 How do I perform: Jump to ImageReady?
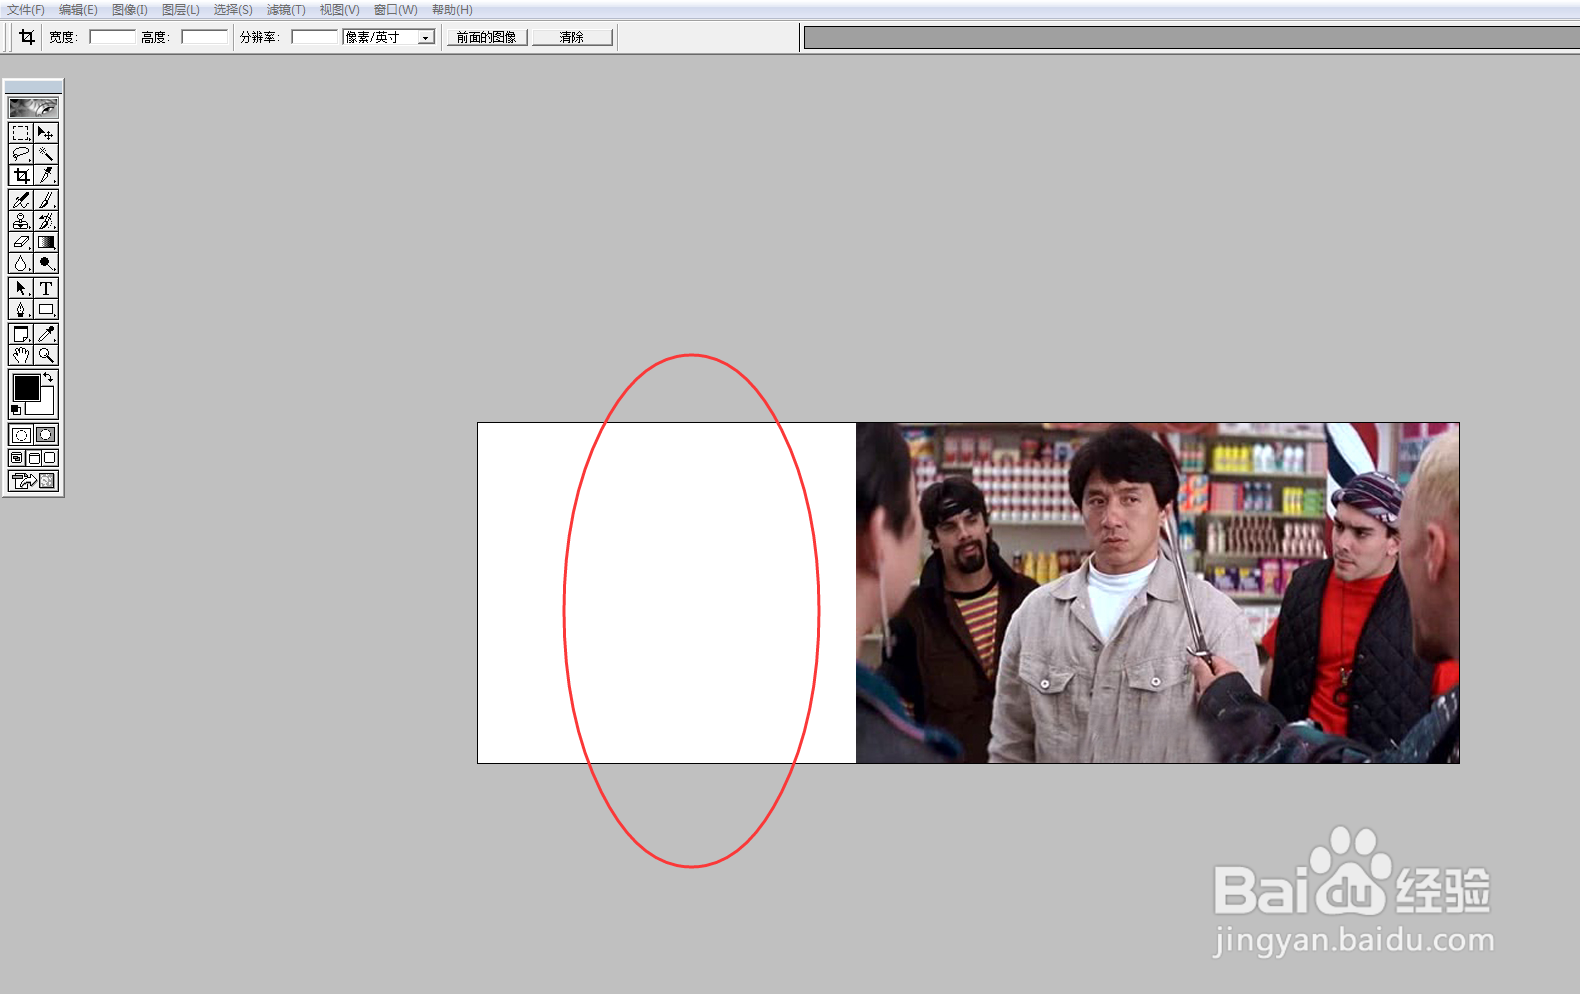pyautogui.click(x=33, y=481)
